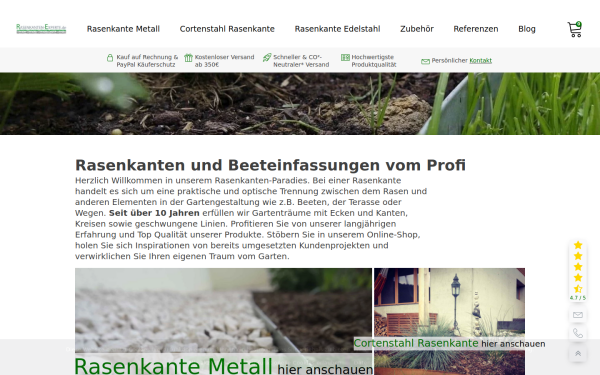The height and width of the screenshot is (375, 600).
Task: Click the envelope icon beside Persönlicher Kontakt
Action: 425,61
